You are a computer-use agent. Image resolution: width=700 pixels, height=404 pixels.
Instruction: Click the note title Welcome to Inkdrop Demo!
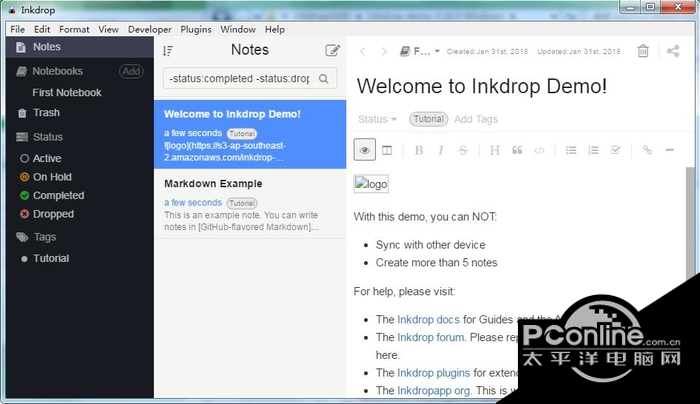[x=482, y=86]
